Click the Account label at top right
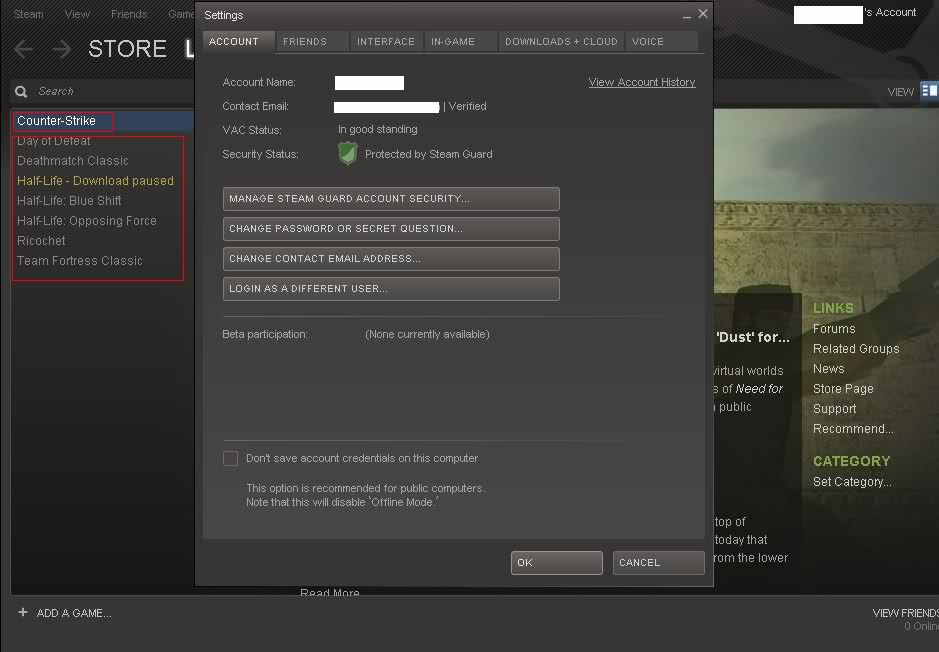Screen dimensions: 939x652 tap(890, 13)
